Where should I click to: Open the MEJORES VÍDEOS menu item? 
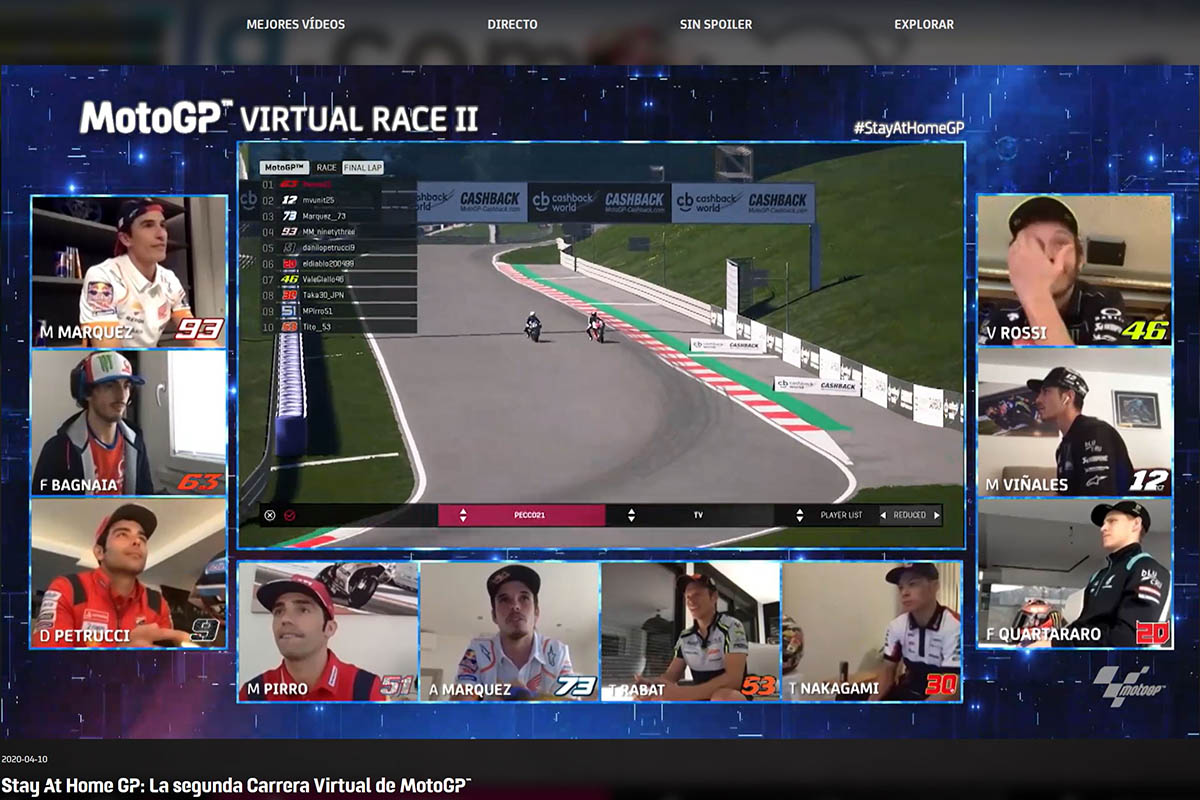coord(295,24)
